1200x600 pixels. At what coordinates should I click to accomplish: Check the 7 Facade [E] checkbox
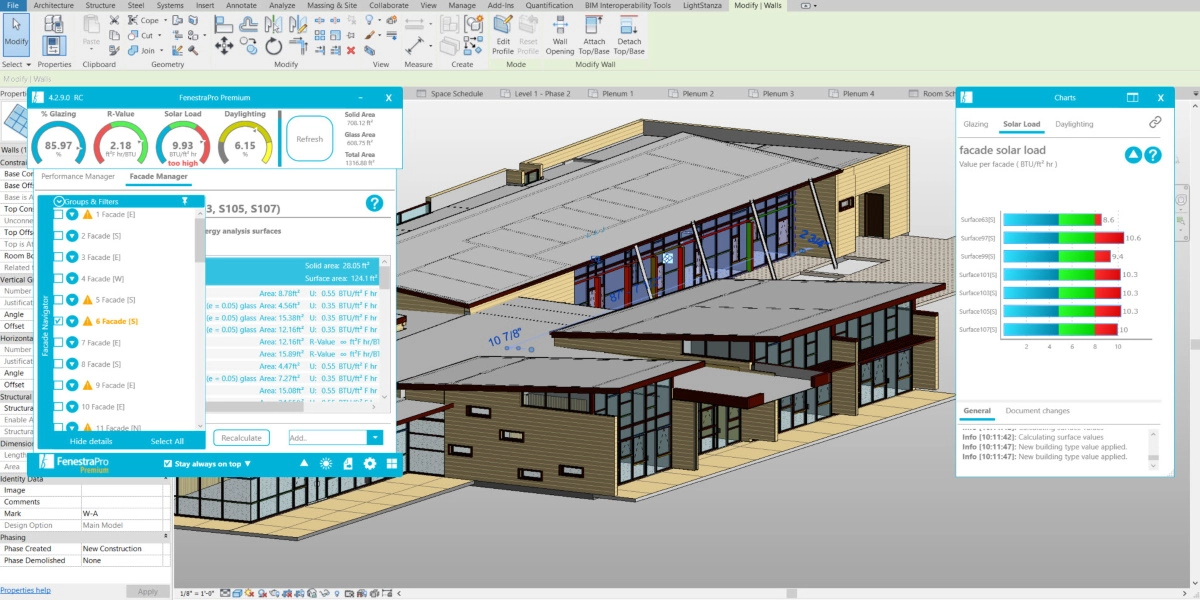click(59, 343)
